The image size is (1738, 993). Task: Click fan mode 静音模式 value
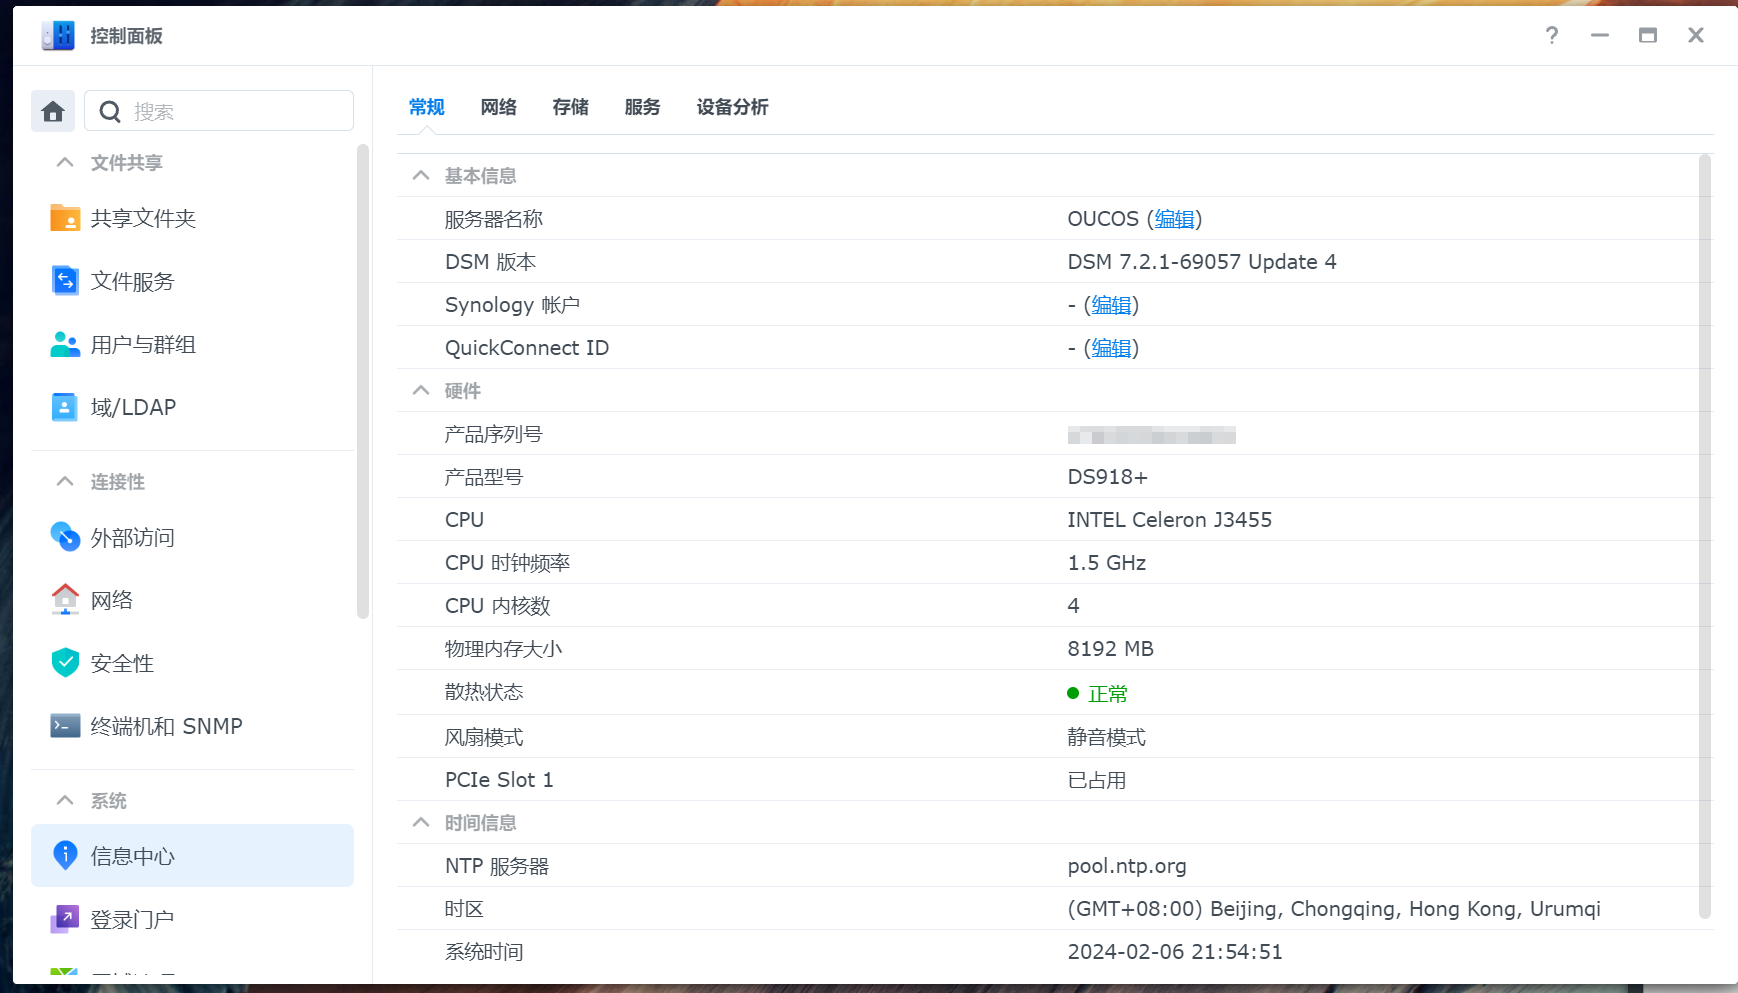tap(1107, 737)
